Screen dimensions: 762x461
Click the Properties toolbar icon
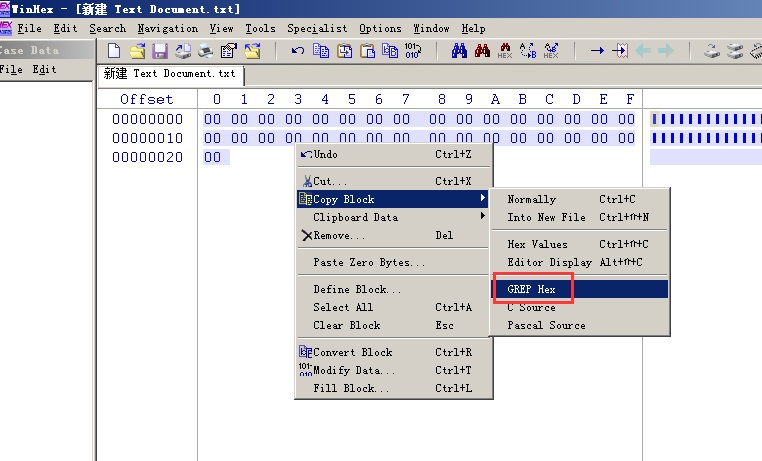point(228,51)
